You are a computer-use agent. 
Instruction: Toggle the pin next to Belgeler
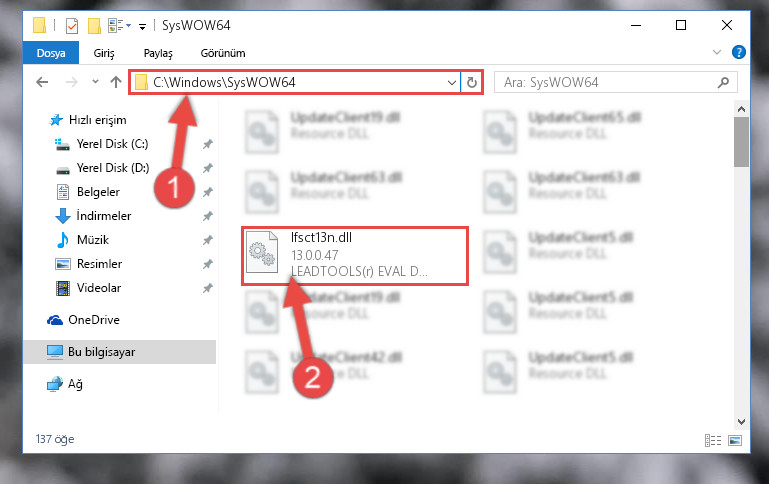(207, 192)
